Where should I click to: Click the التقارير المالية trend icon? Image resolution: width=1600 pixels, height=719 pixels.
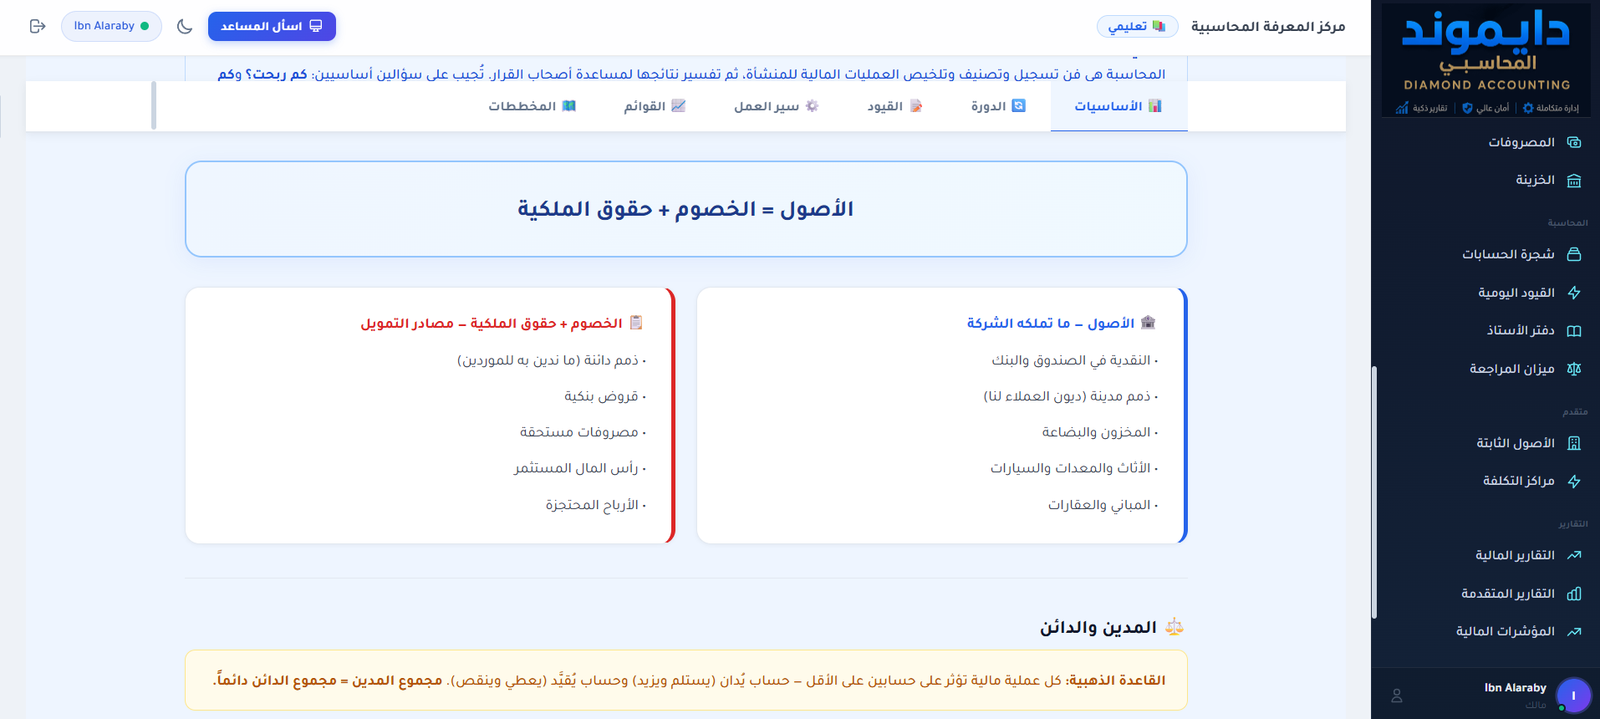click(x=1574, y=555)
